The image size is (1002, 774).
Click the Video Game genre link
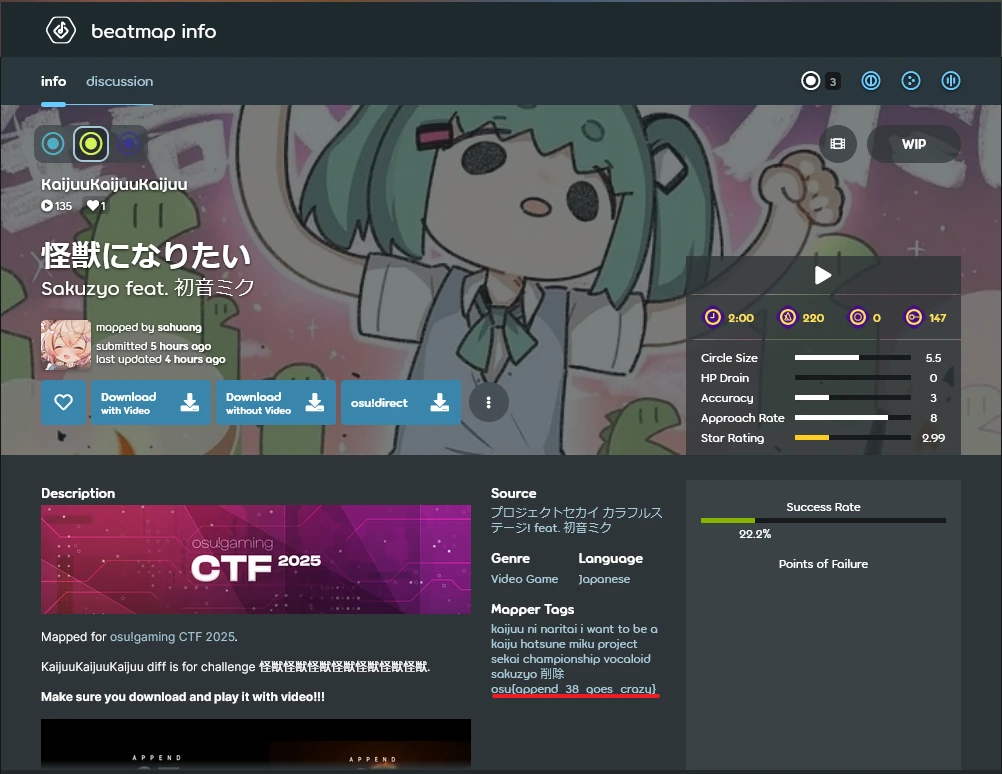pyautogui.click(x=524, y=579)
